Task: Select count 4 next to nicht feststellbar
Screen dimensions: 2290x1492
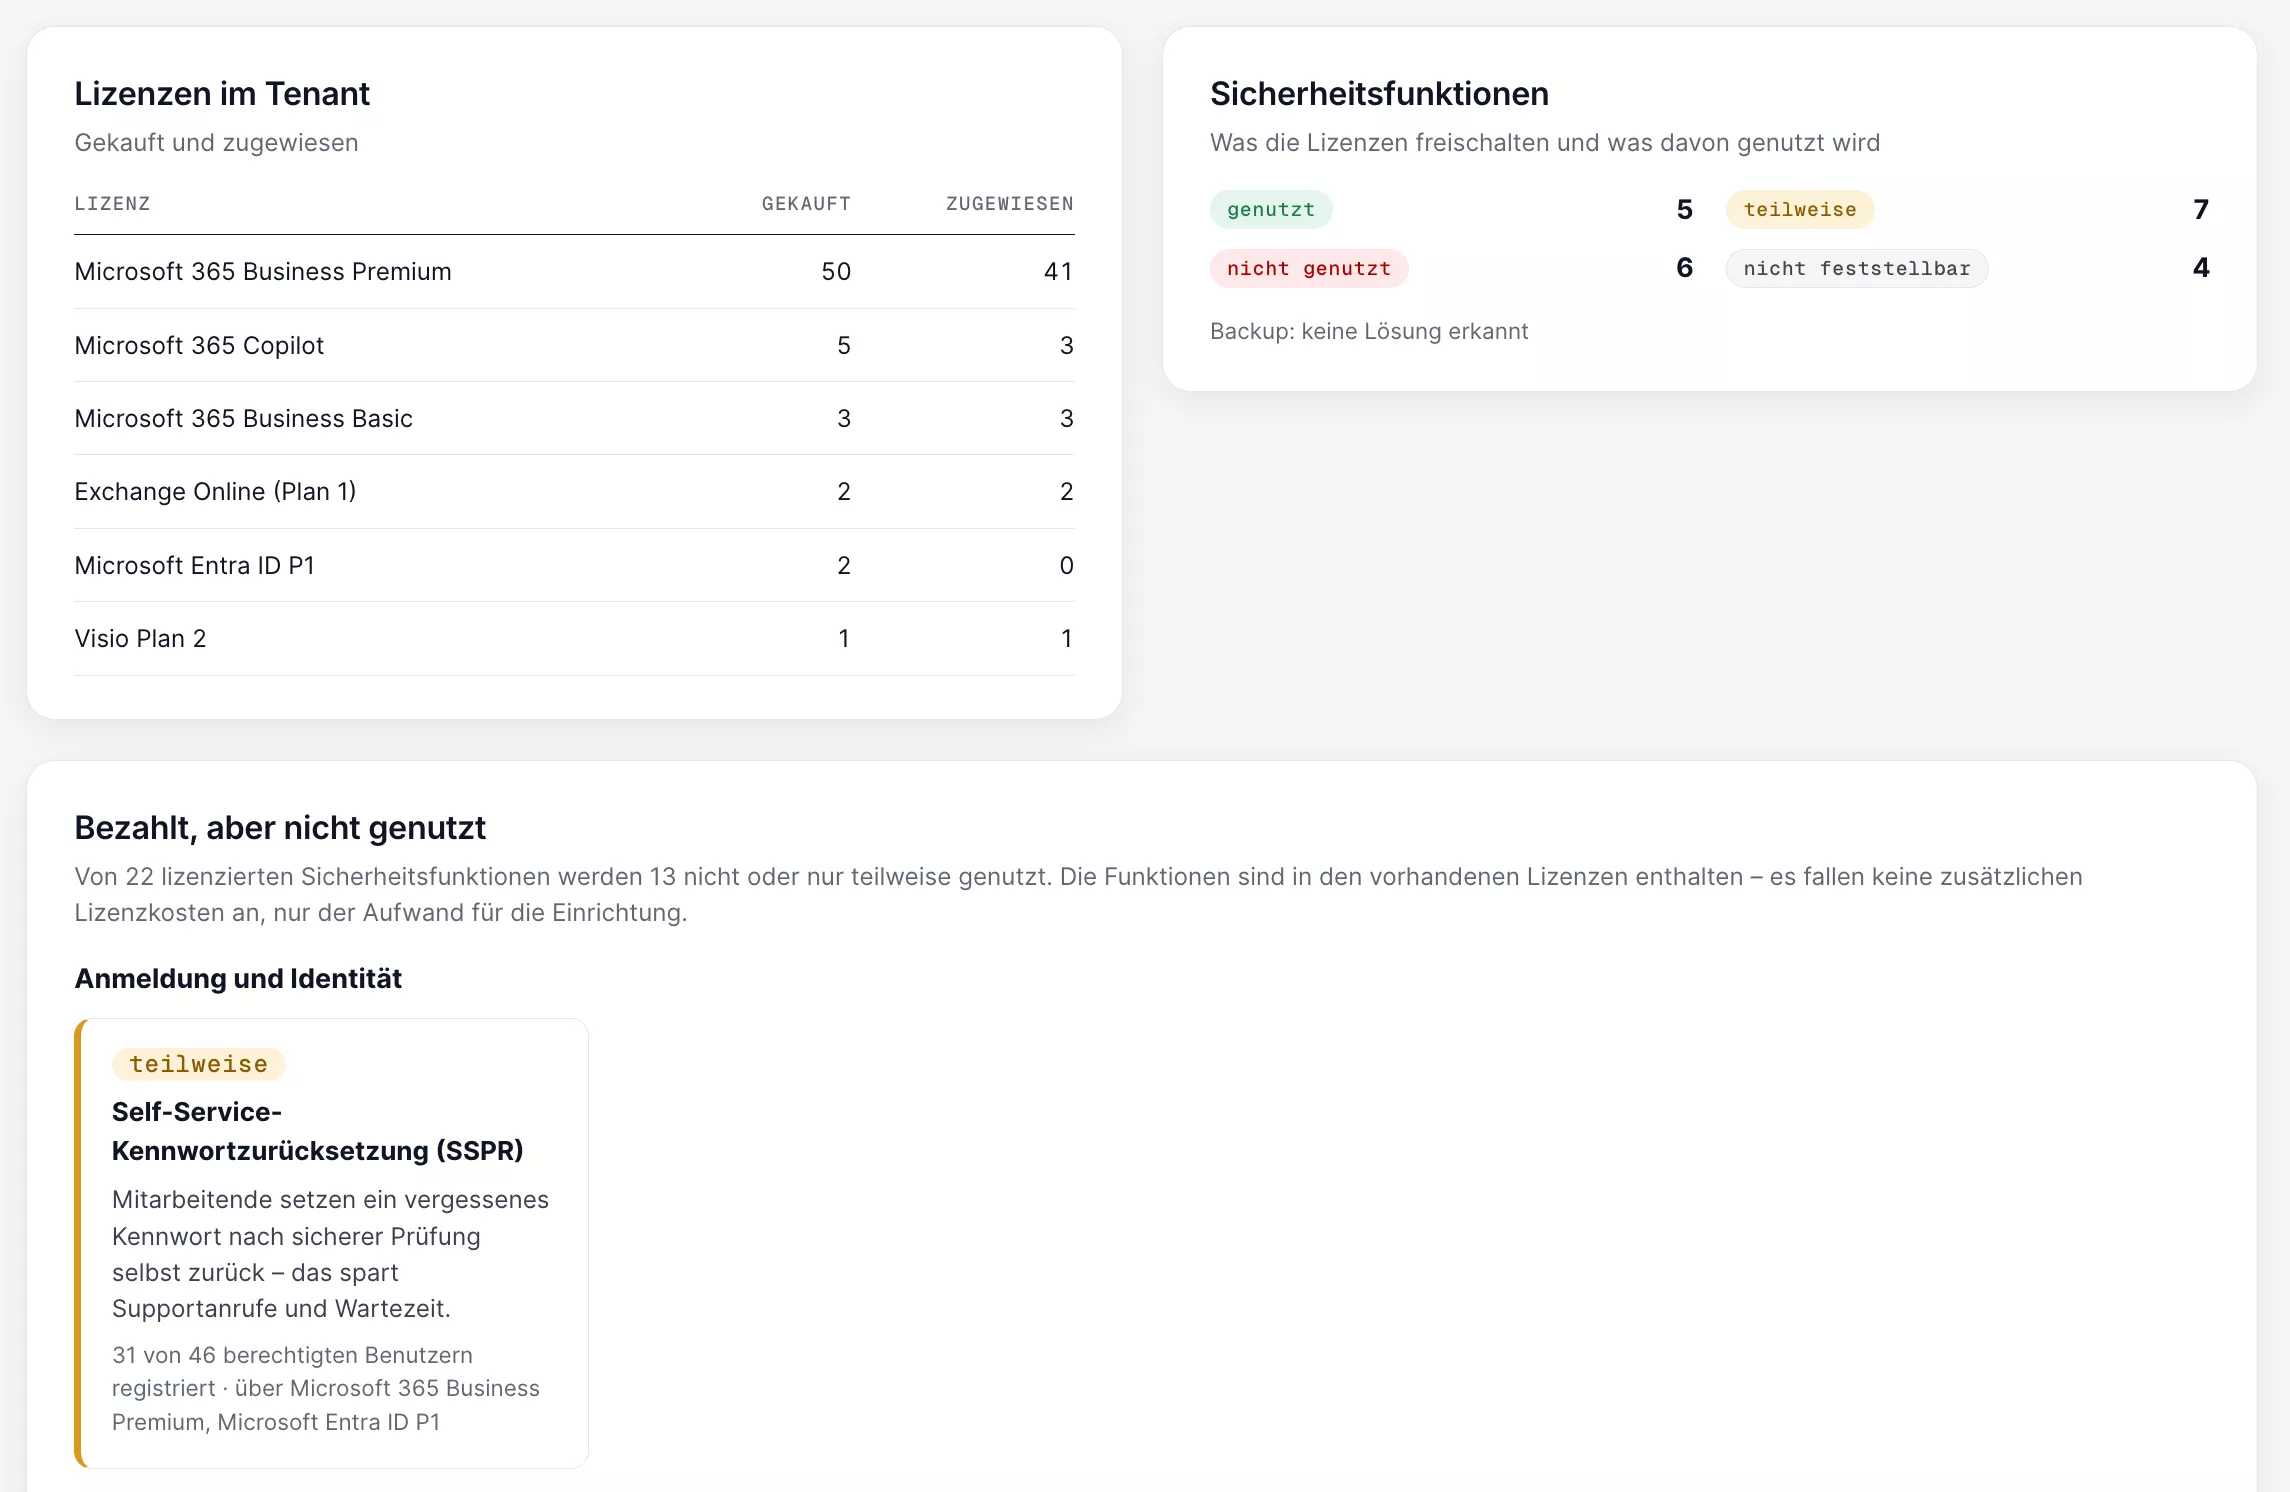Action: coord(2201,268)
